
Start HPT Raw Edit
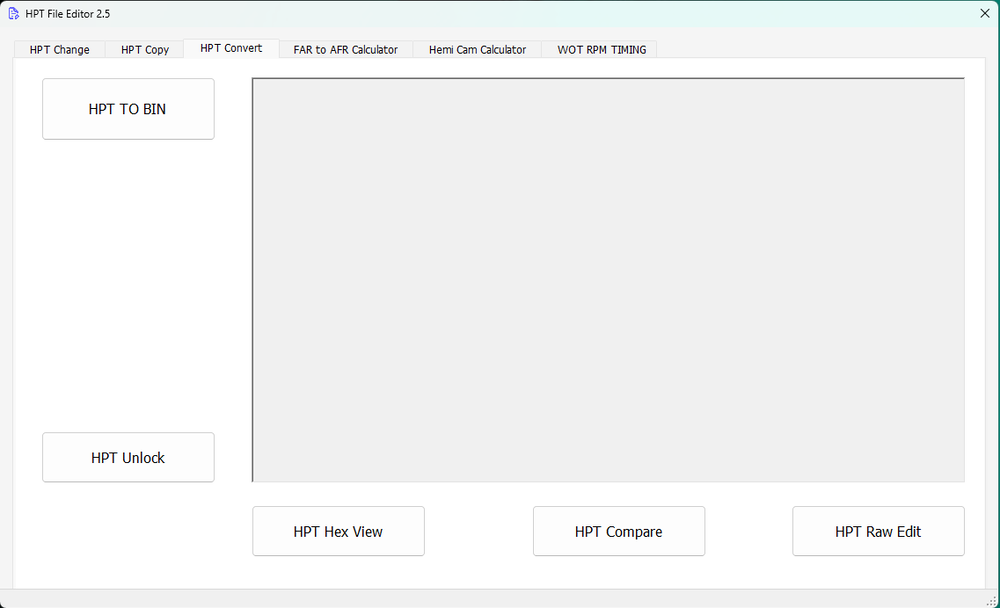click(x=878, y=532)
